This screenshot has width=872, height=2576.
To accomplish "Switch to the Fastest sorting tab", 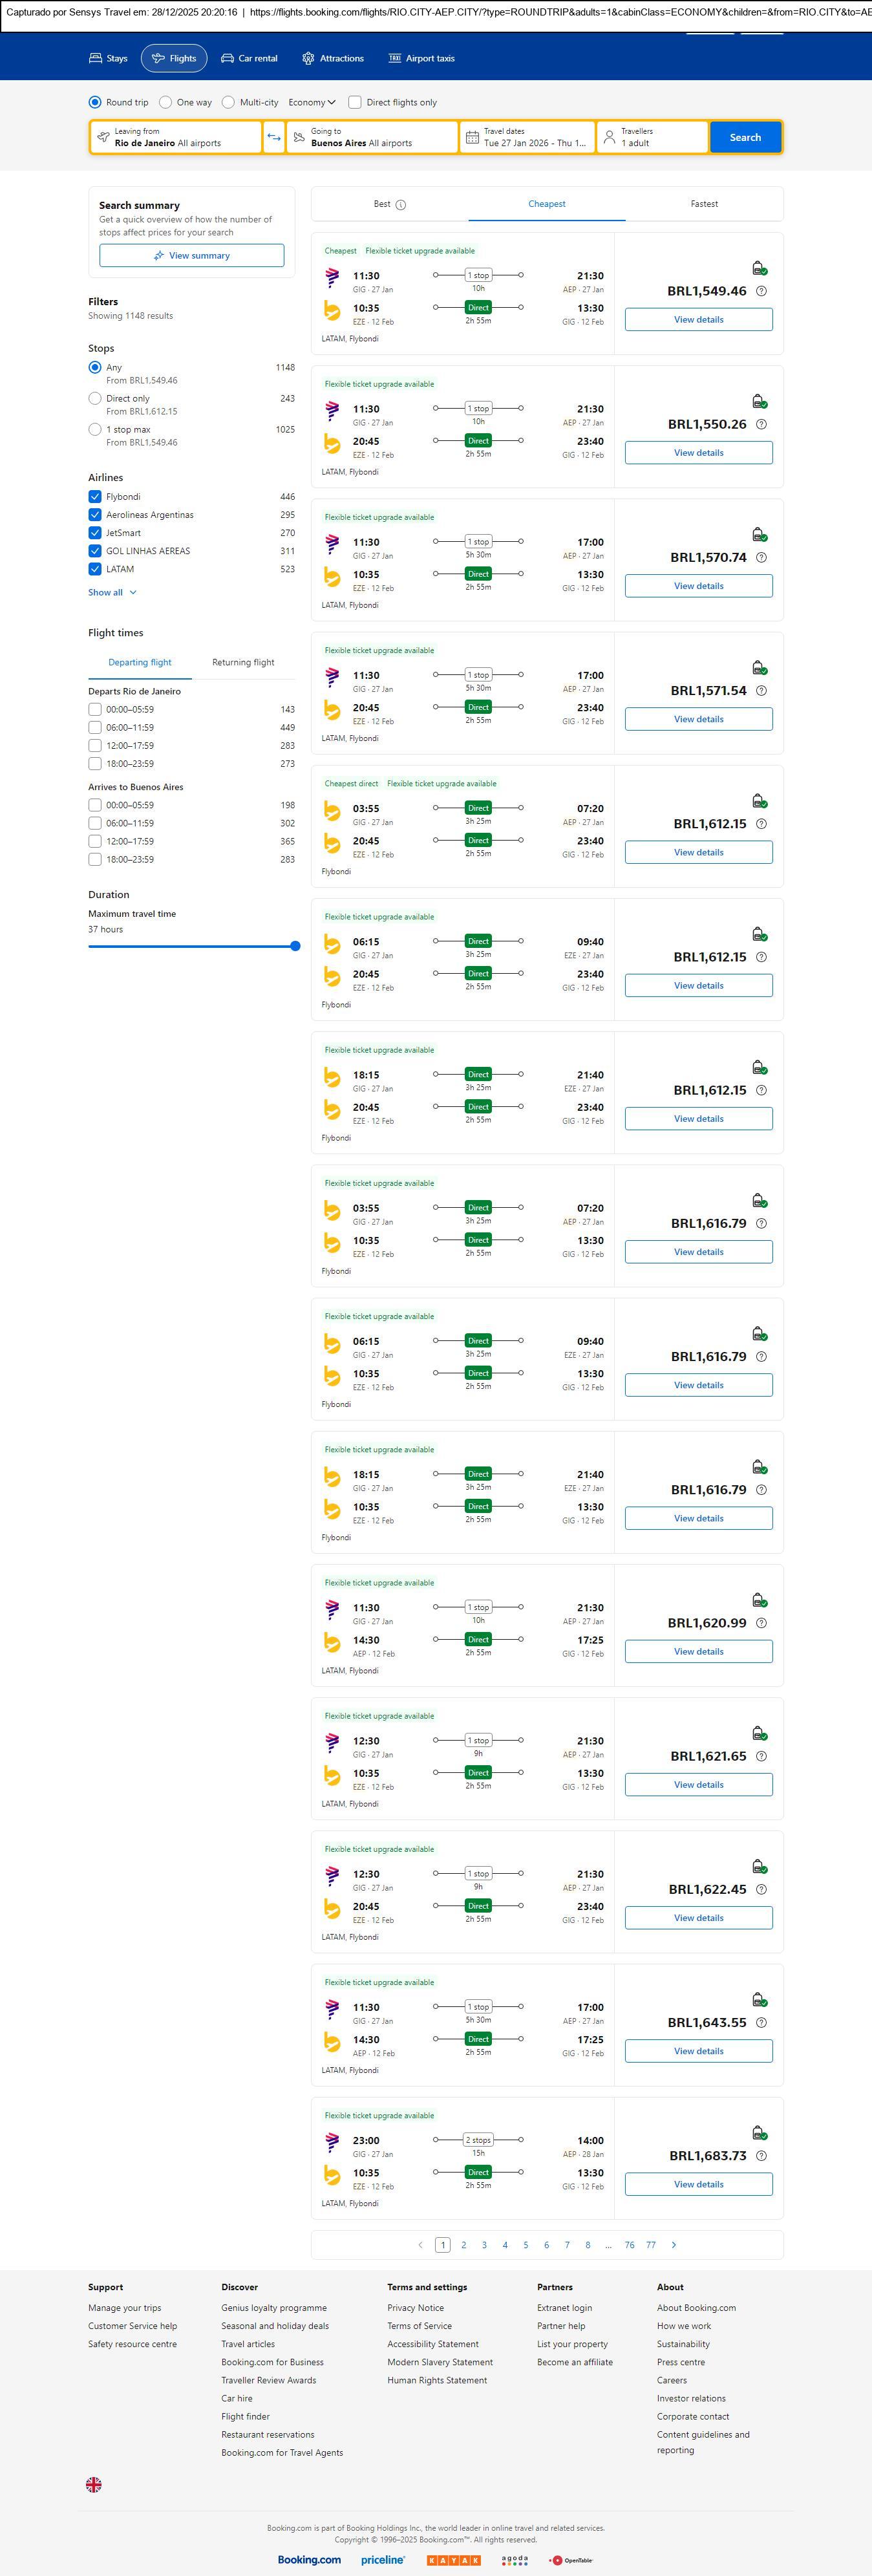I will click(704, 204).
